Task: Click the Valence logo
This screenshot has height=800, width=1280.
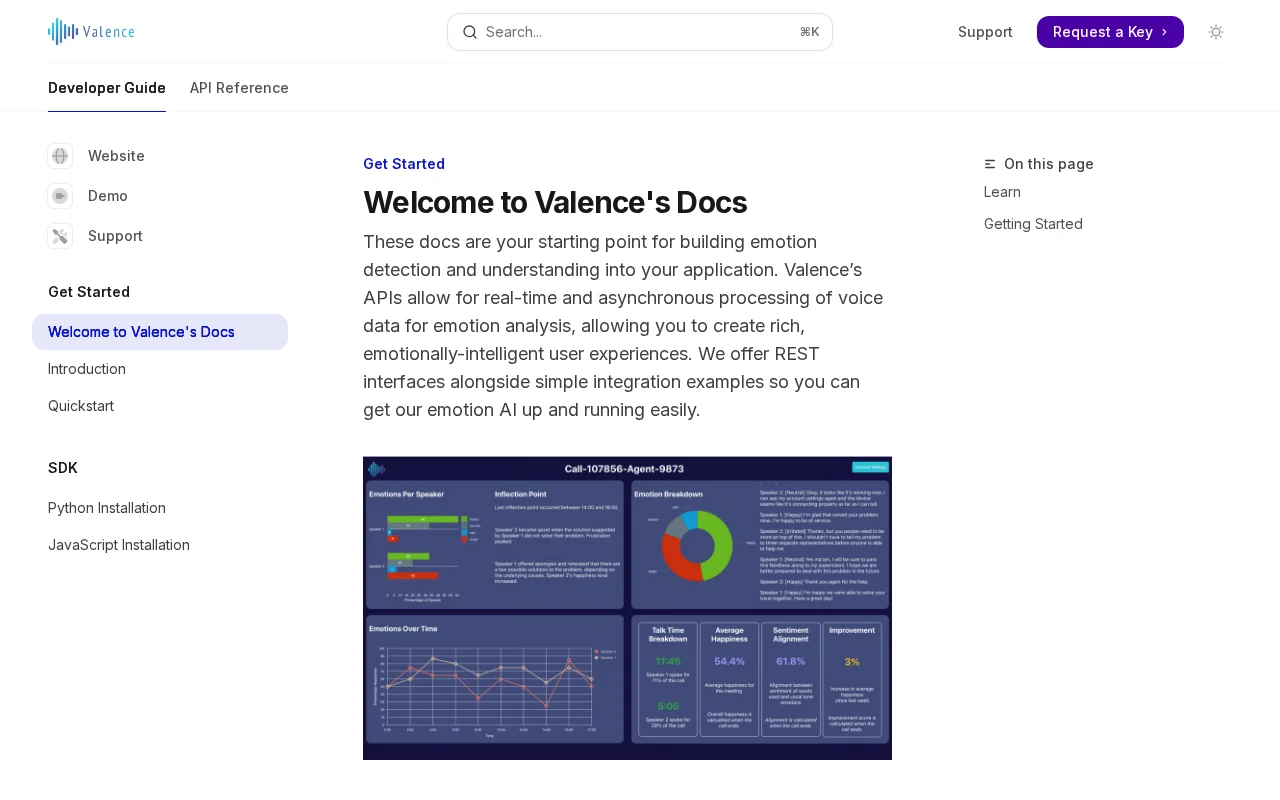Action: (x=91, y=32)
